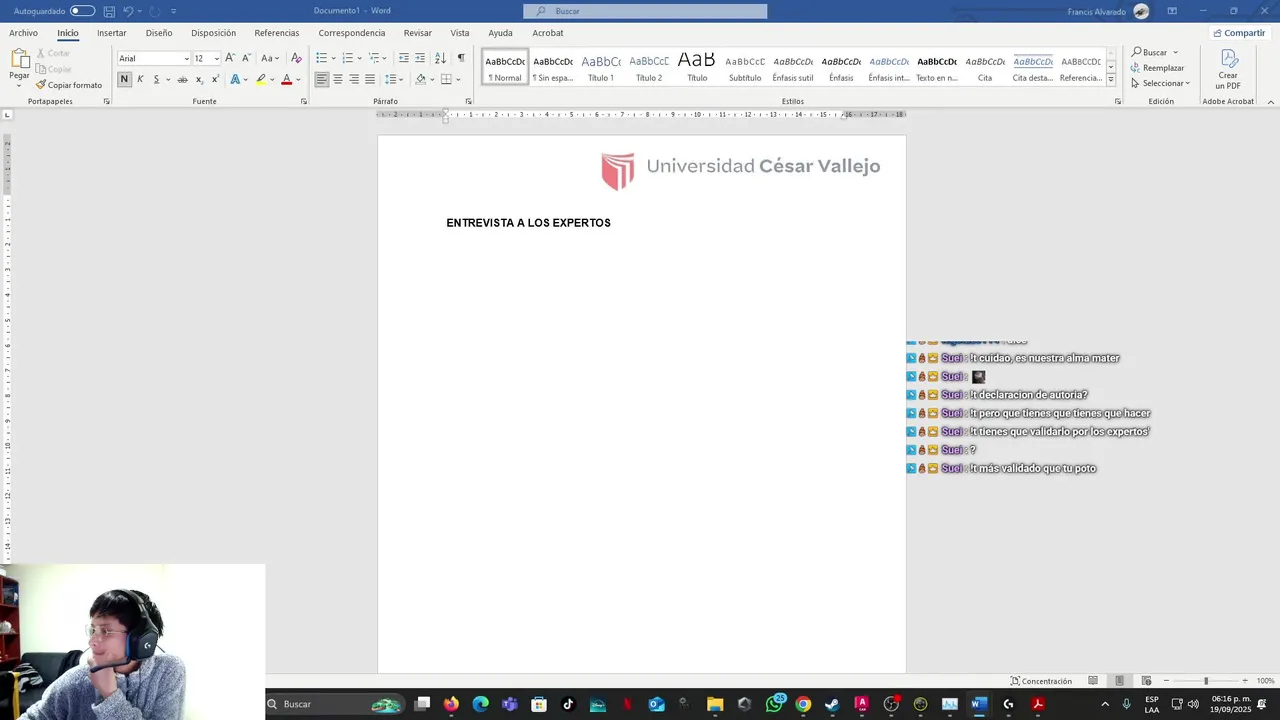The image size is (1280, 720).
Task: Click Reemplazar in Edición group
Action: pos(1158,68)
